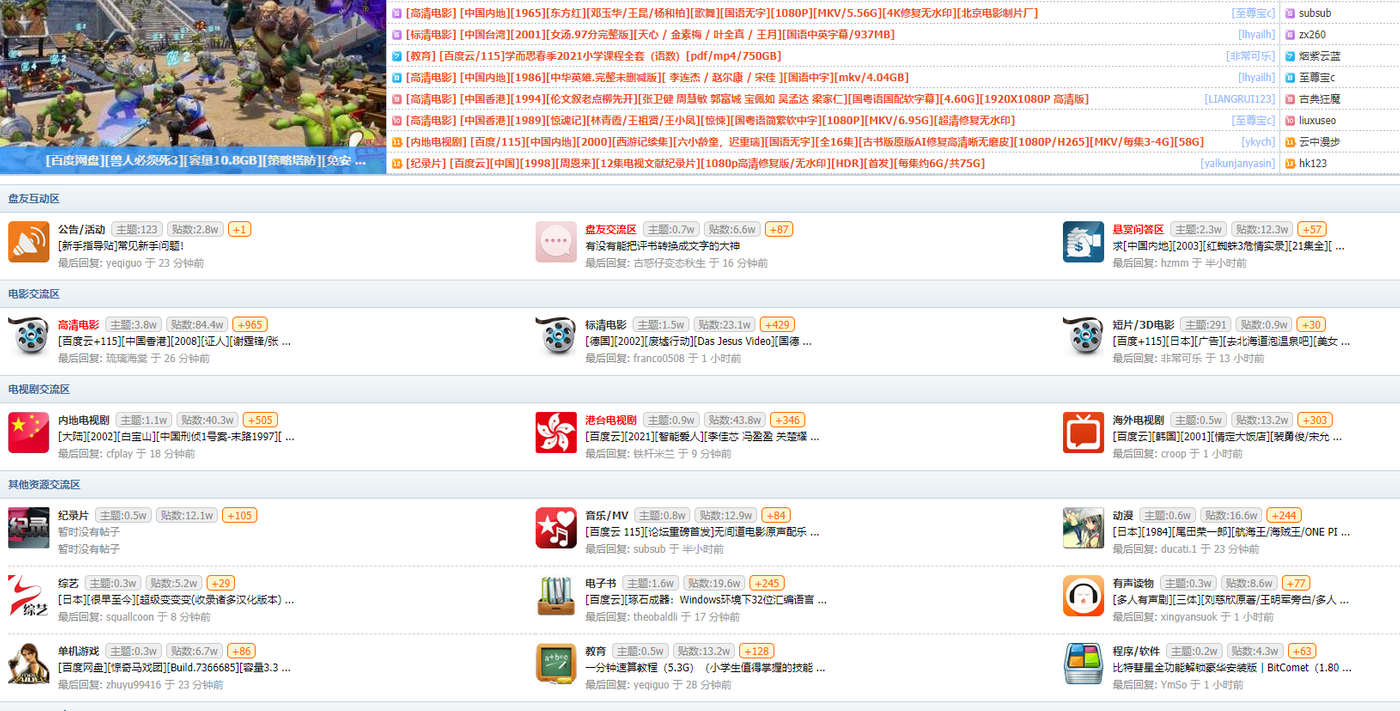This screenshot has height=711, width=1400.
Task: Click the 贴数:84.4w counter
Action: click(196, 325)
